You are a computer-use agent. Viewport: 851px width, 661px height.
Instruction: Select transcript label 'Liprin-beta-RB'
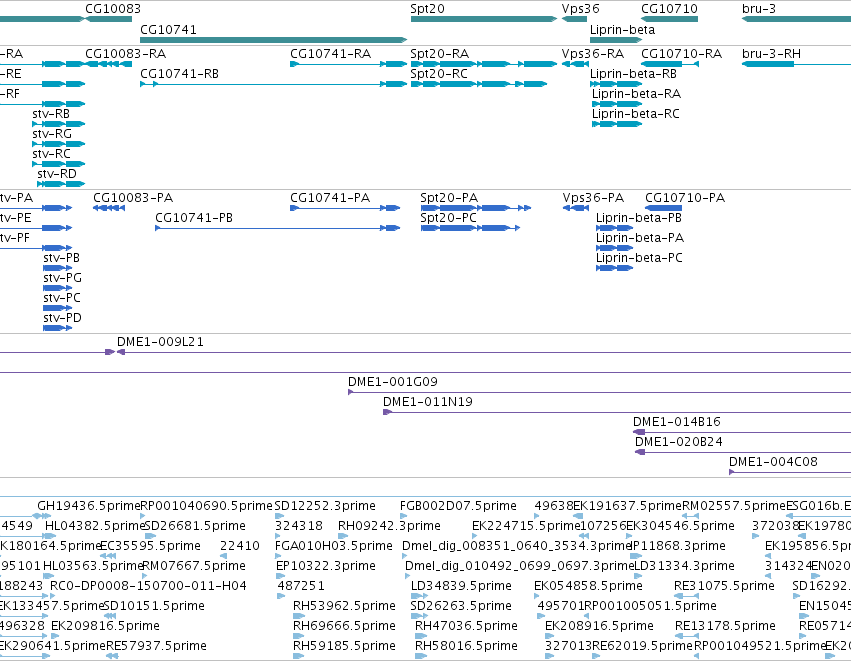click(633, 74)
